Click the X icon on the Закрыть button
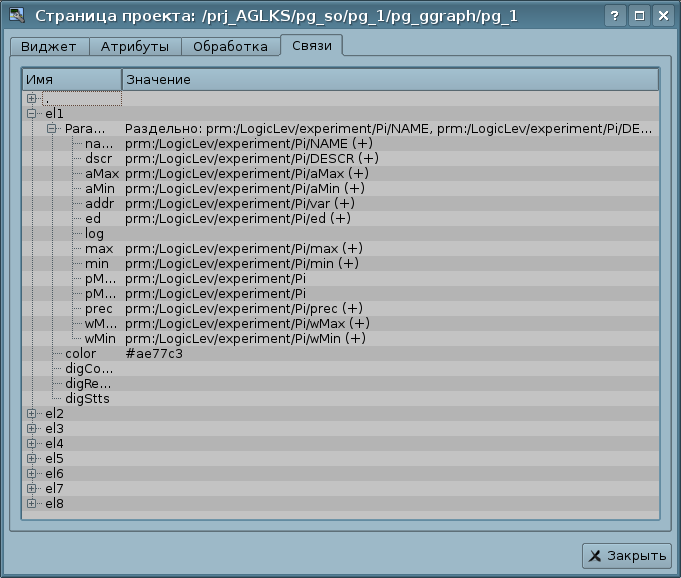The height and width of the screenshot is (578, 681). (596, 556)
